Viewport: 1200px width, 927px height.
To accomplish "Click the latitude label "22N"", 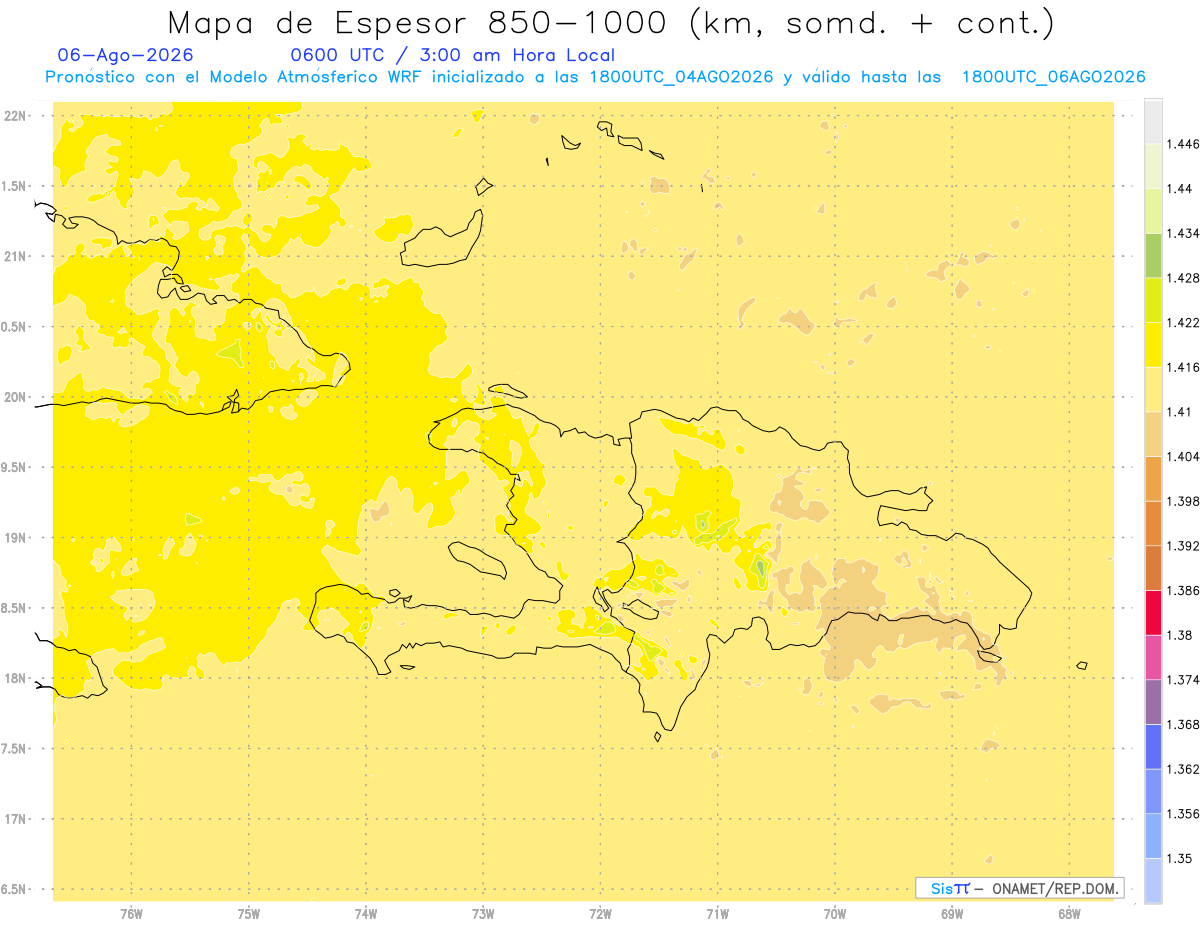I will point(17,116).
